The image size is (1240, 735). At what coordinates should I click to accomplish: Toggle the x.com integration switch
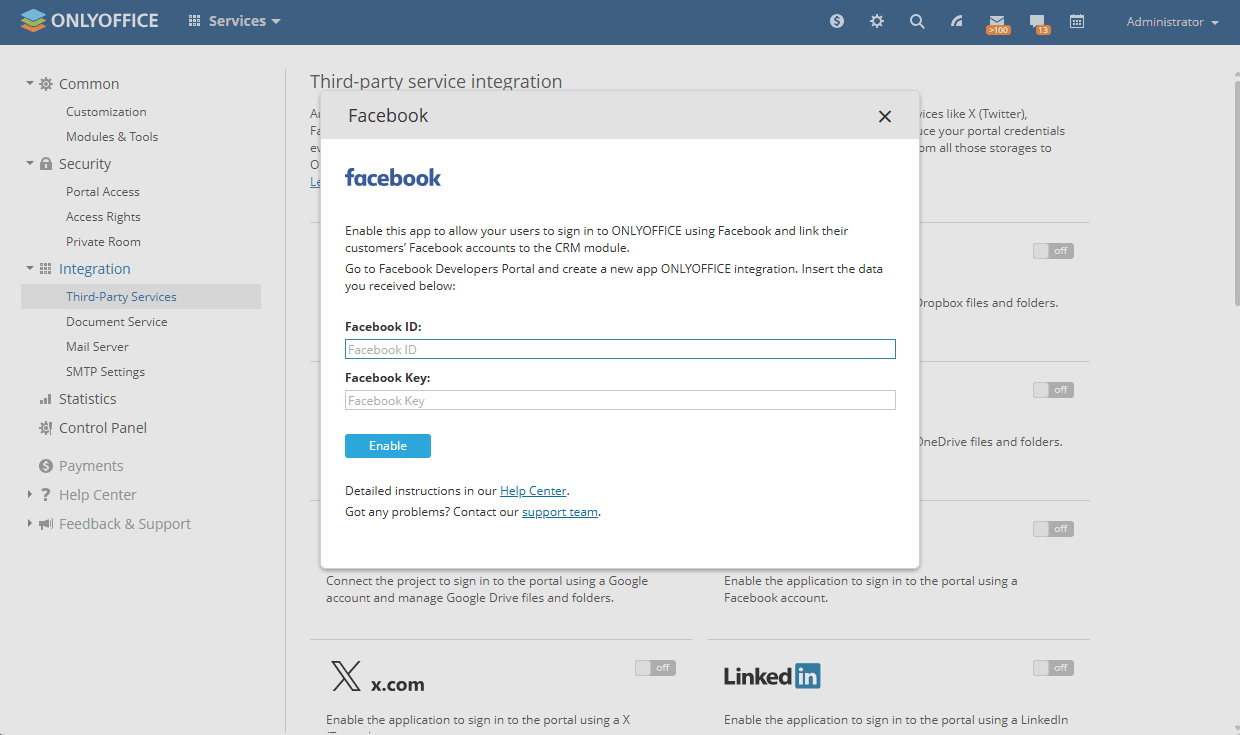coord(655,668)
